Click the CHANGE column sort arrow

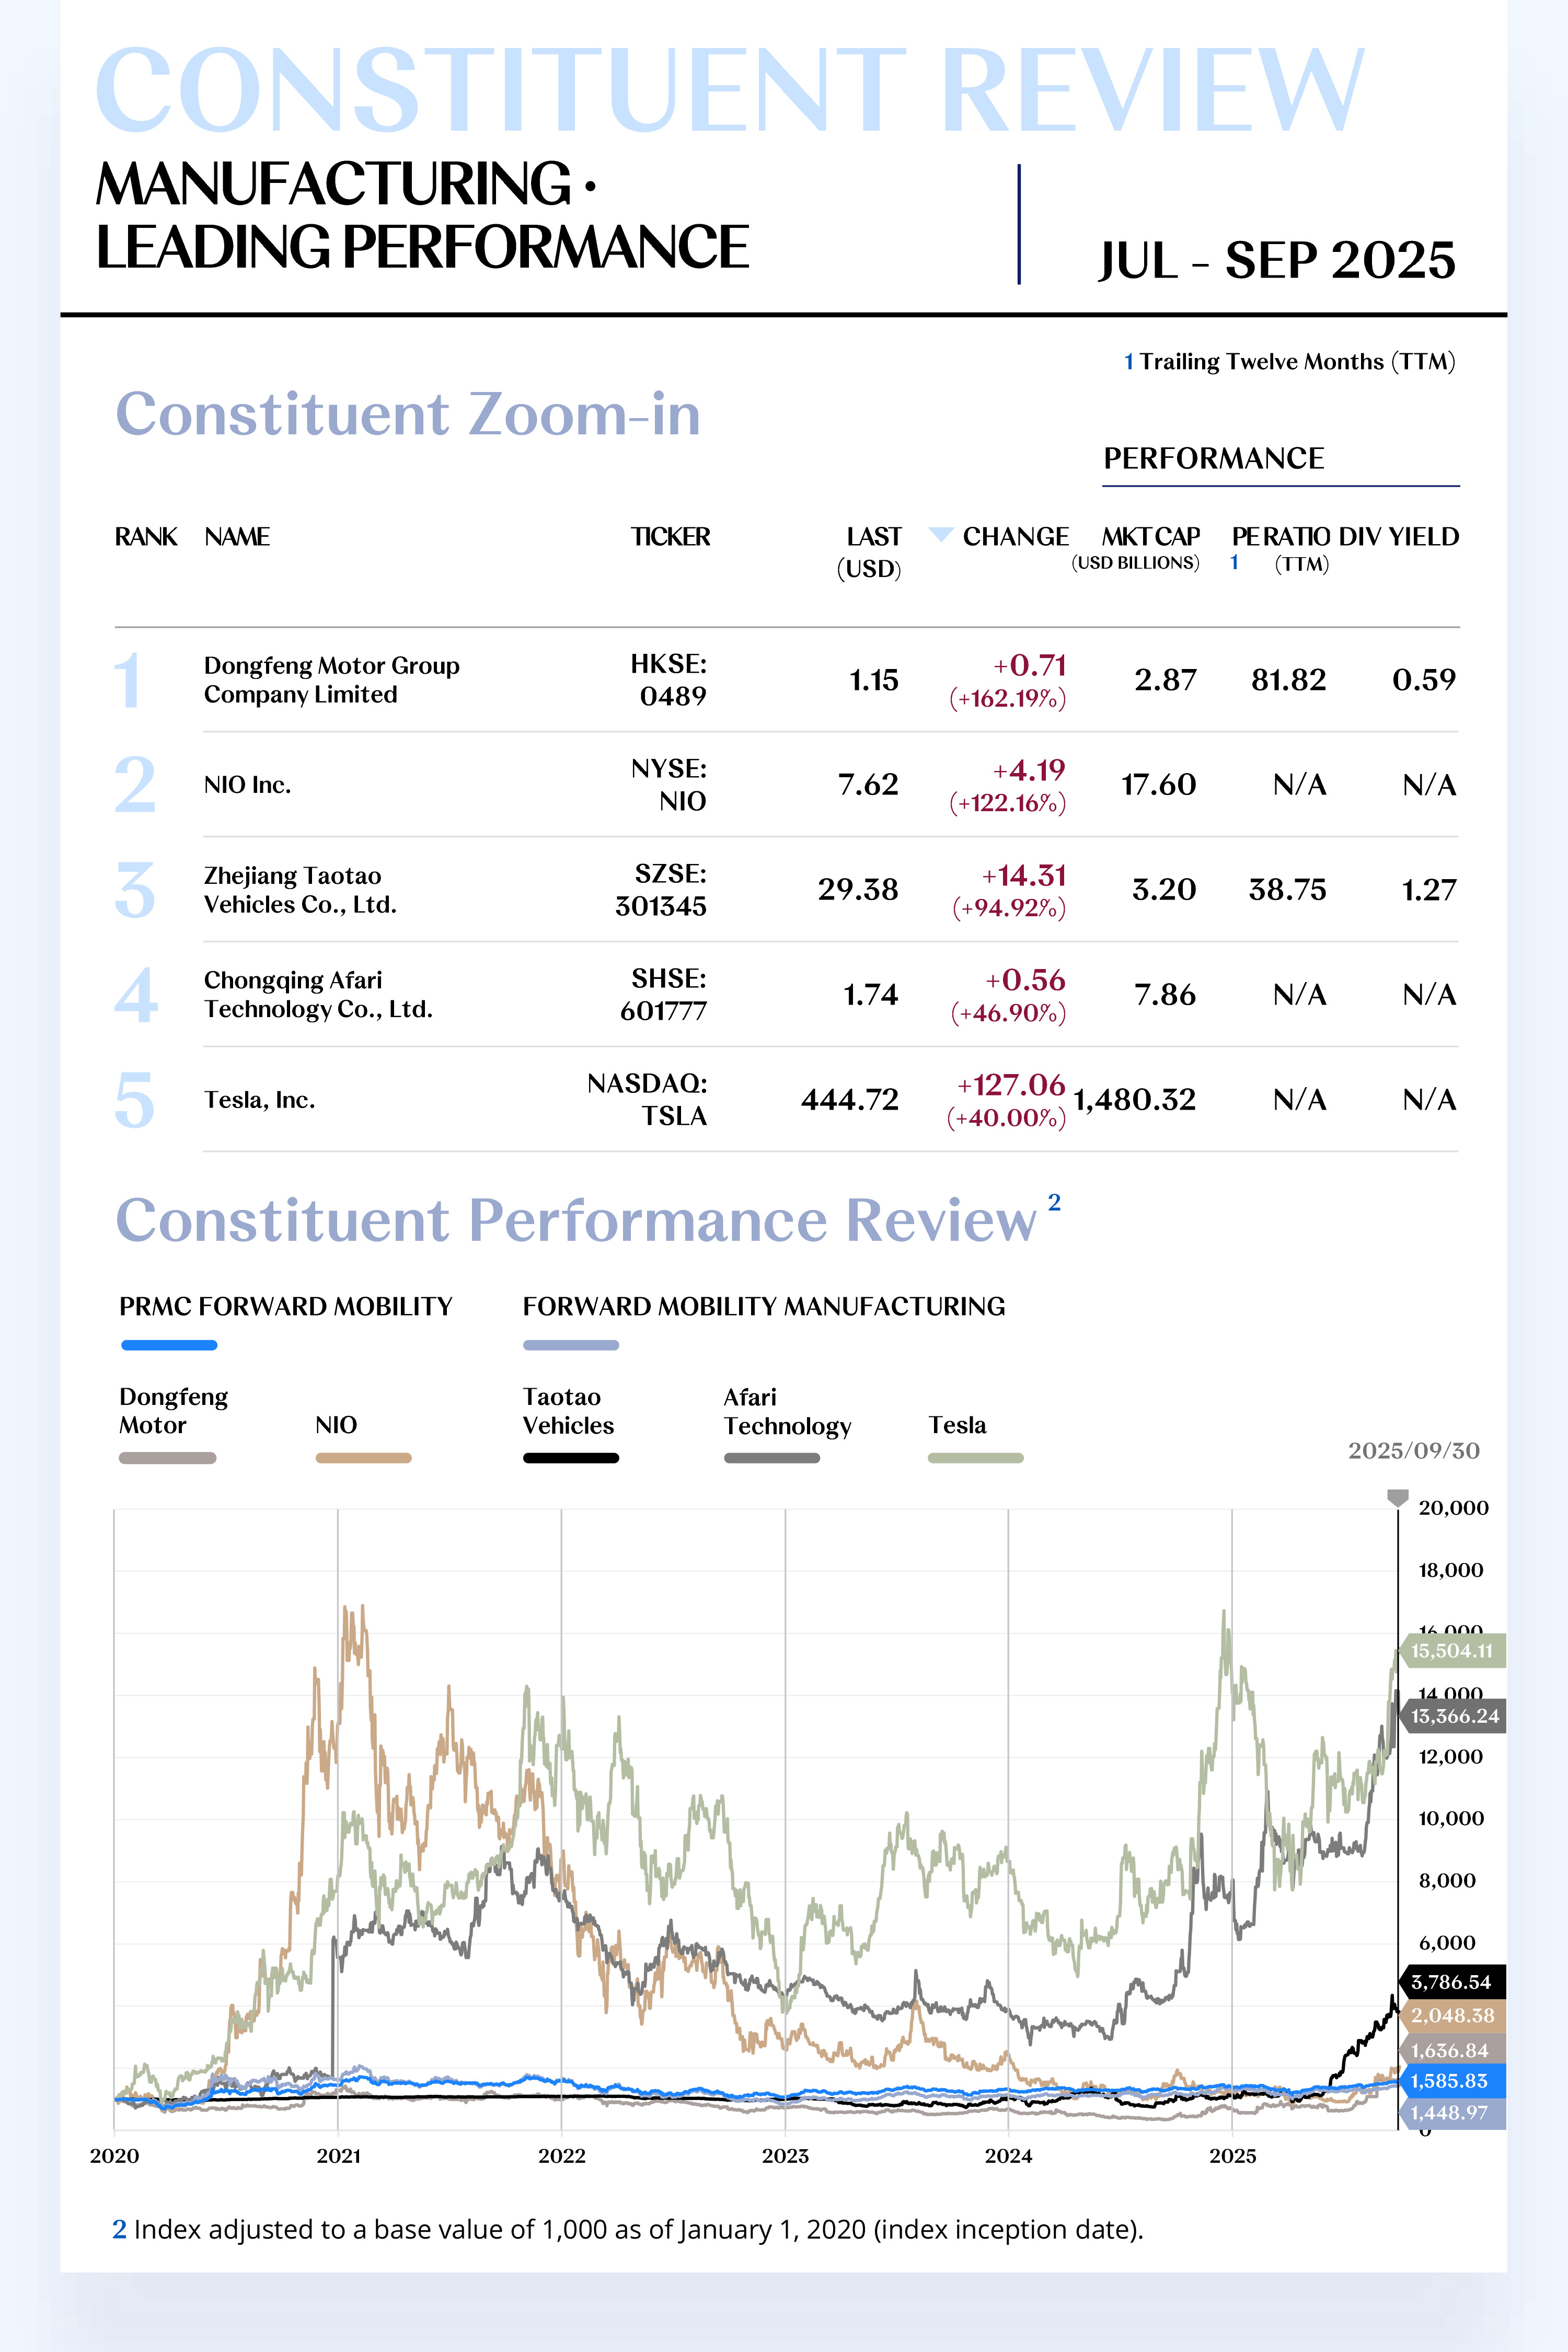[x=940, y=534]
